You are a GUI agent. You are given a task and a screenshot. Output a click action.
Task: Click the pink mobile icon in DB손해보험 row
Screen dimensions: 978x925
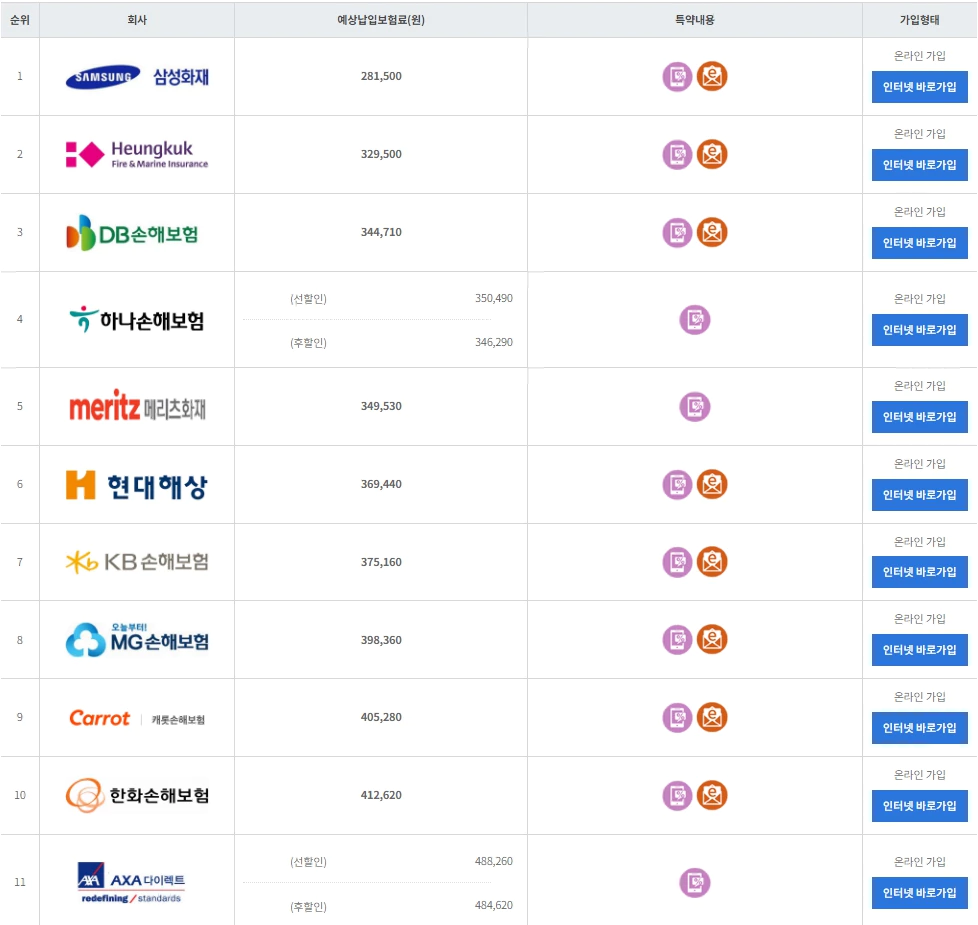pyautogui.click(x=677, y=233)
